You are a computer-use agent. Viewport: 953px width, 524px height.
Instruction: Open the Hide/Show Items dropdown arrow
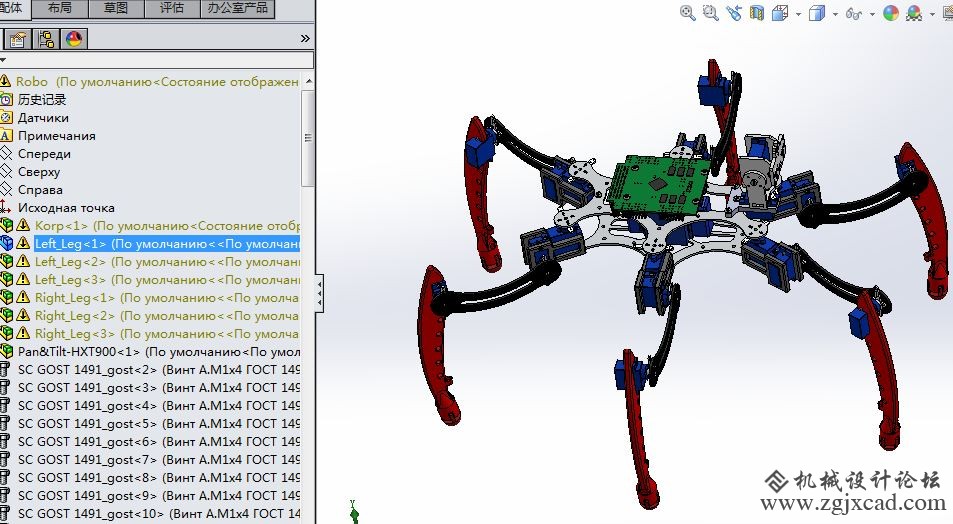[872, 14]
